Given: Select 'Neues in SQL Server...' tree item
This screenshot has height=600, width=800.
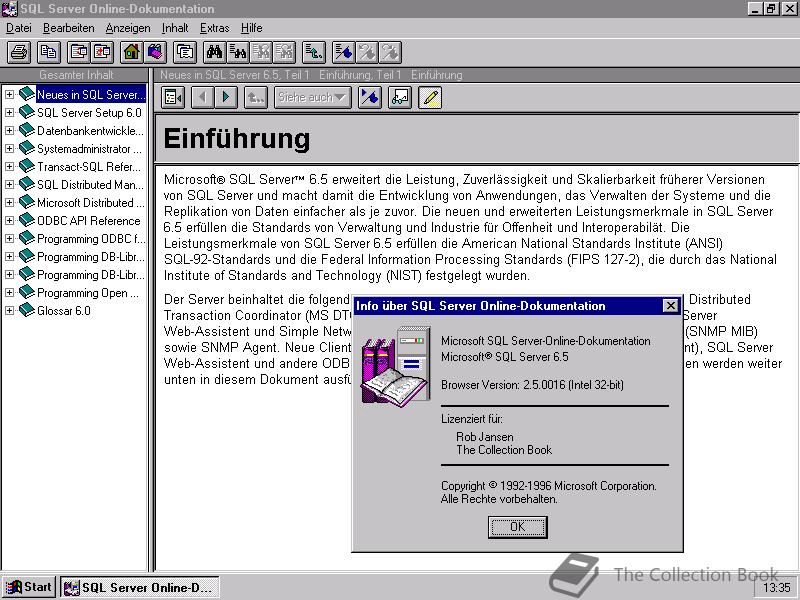Looking at the screenshot, I should click(91, 94).
